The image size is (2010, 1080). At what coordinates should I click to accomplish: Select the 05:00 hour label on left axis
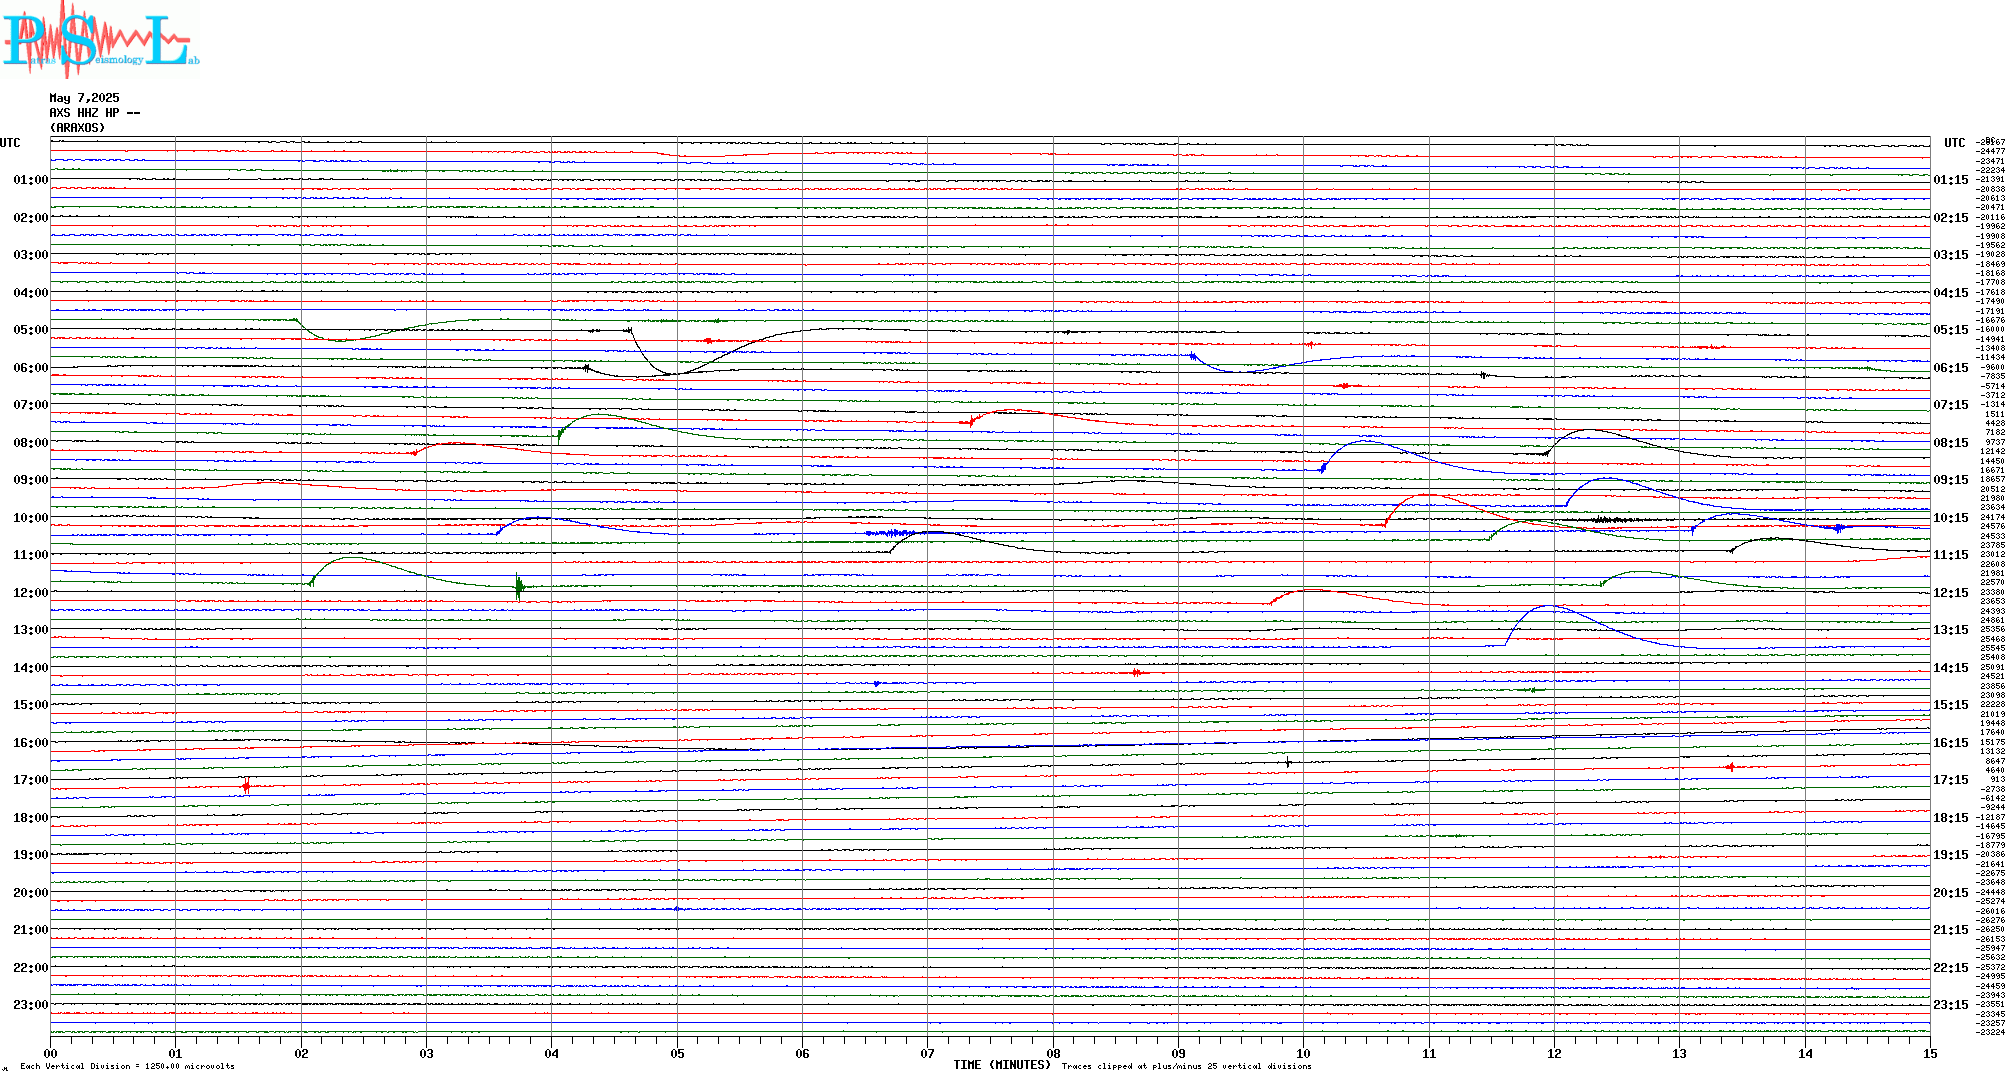coord(30,330)
